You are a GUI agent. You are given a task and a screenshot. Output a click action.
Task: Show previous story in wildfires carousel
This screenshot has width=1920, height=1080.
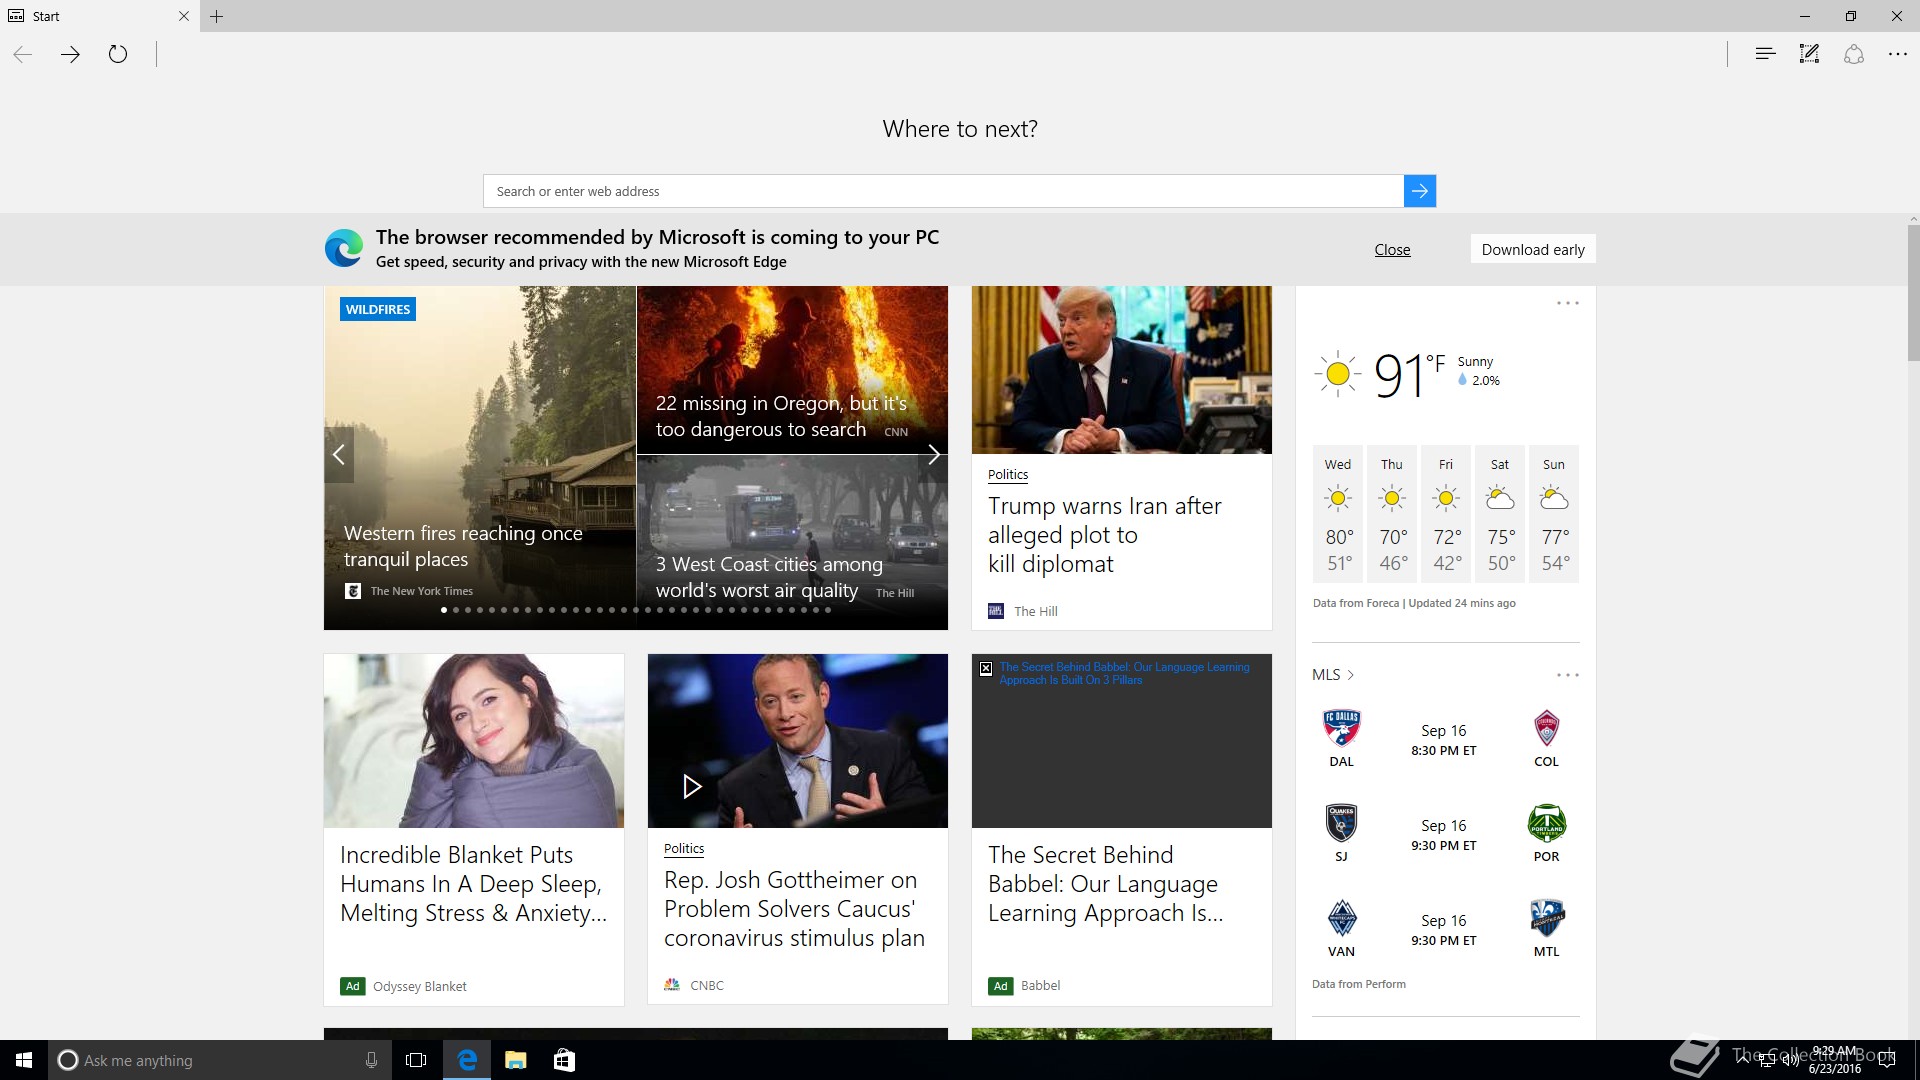click(x=339, y=455)
